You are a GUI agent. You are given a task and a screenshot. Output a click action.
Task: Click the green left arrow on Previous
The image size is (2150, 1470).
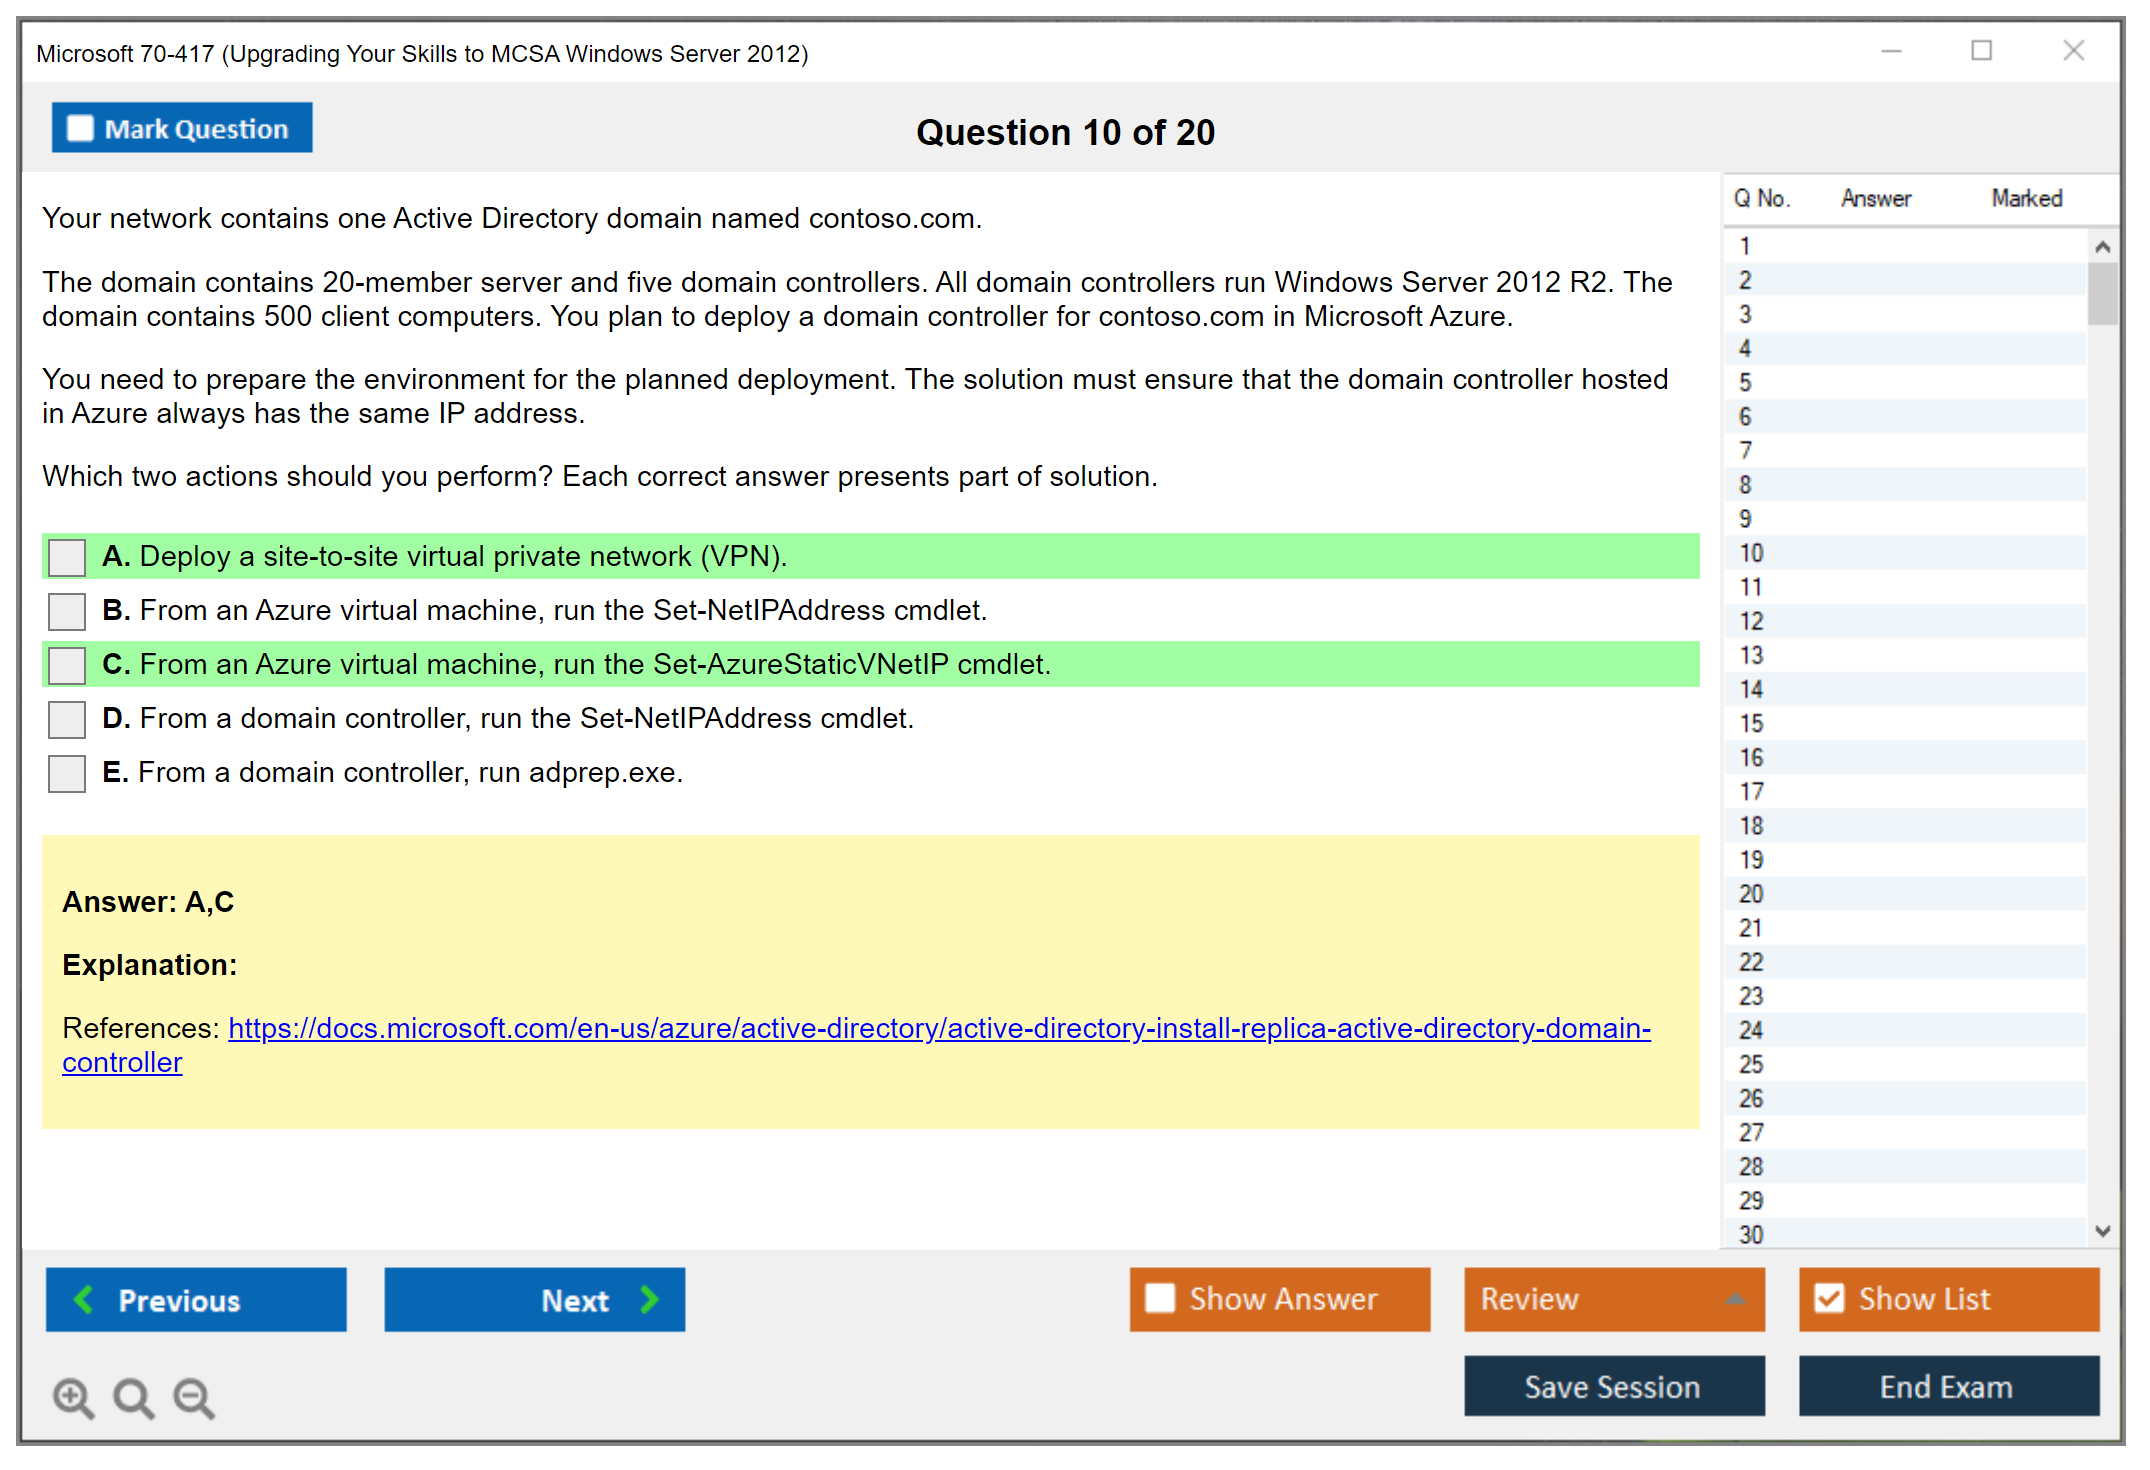coord(85,1299)
